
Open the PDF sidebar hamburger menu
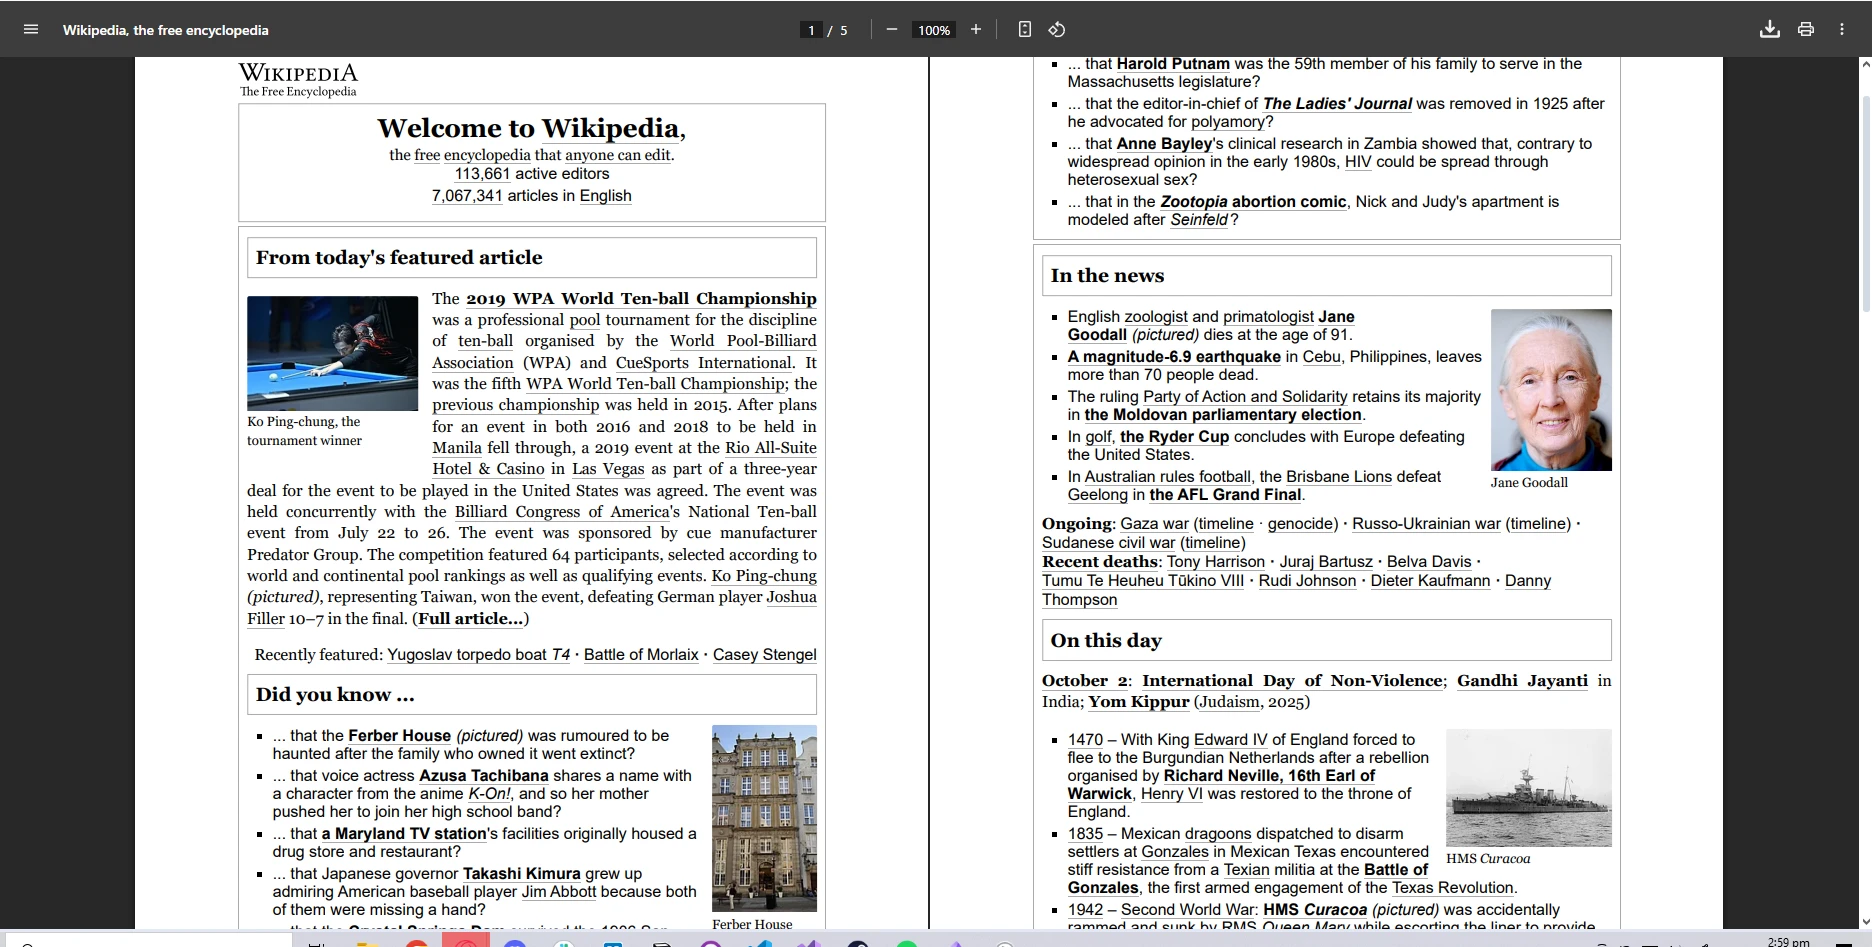pyautogui.click(x=31, y=30)
